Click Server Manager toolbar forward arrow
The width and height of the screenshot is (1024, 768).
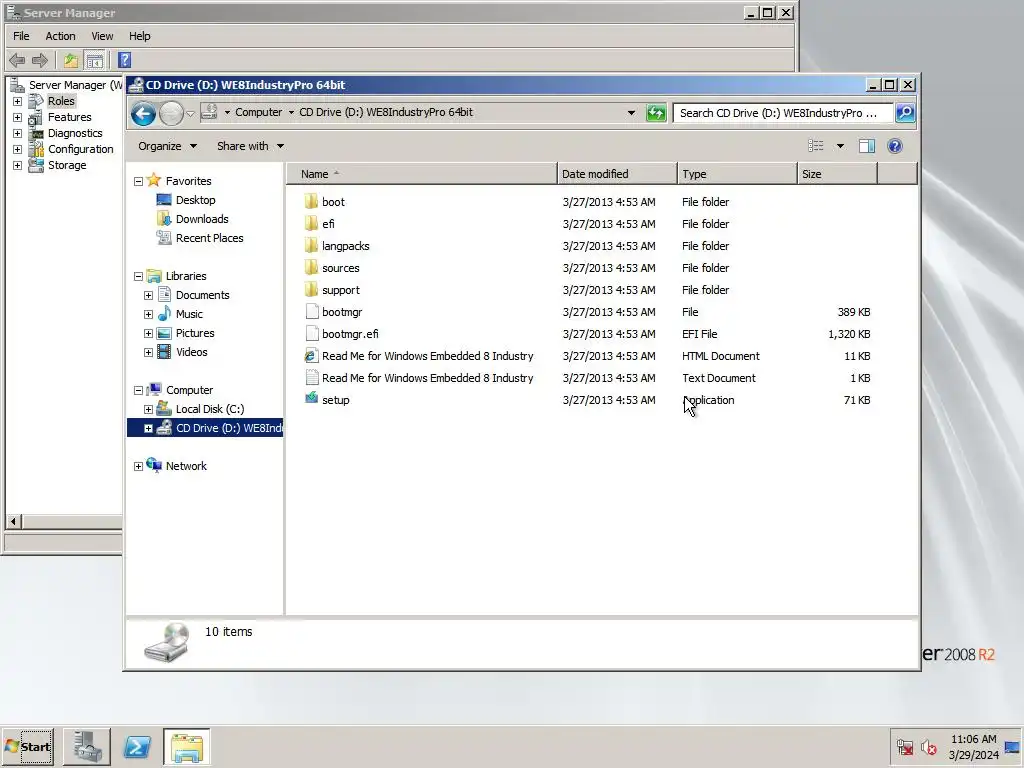pyautogui.click(x=40, y=61)
